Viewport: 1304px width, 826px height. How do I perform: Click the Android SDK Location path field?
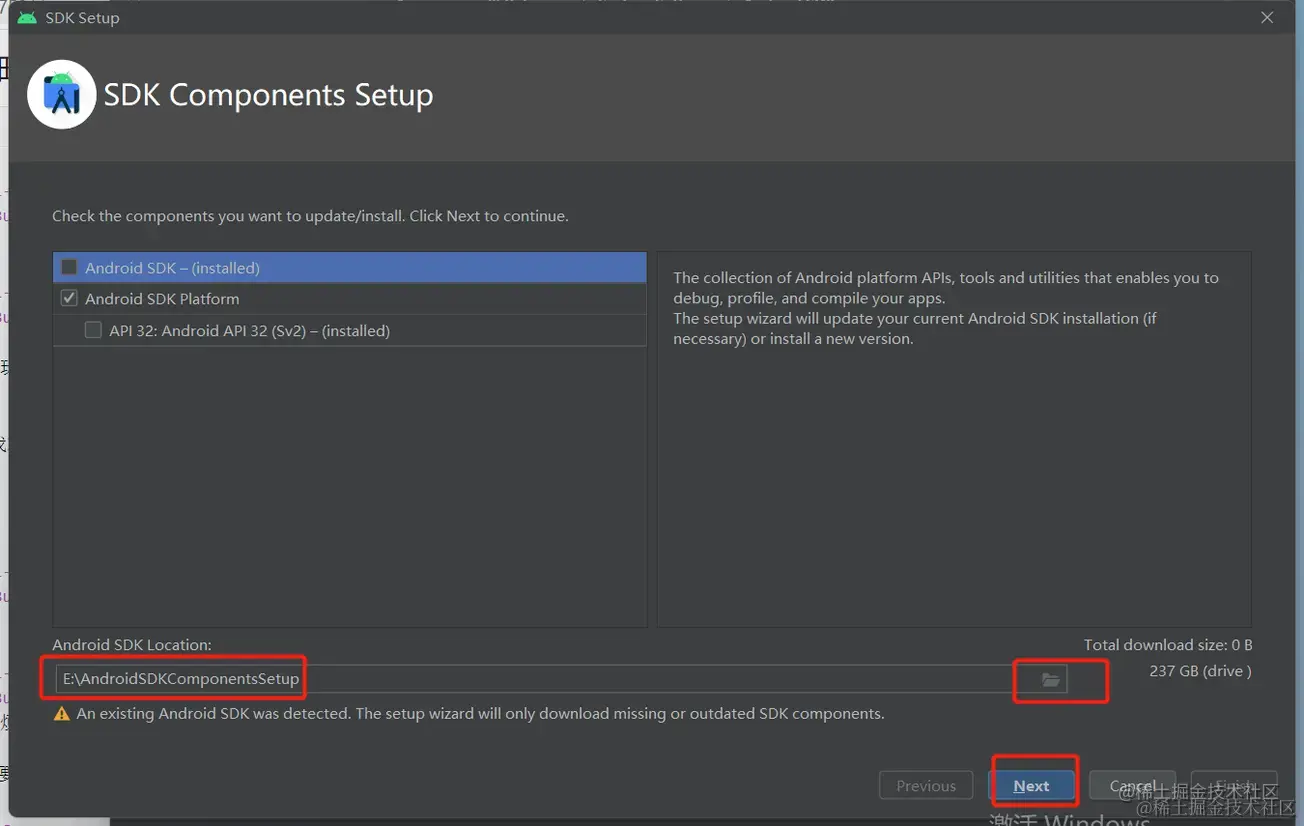point(545,679)
